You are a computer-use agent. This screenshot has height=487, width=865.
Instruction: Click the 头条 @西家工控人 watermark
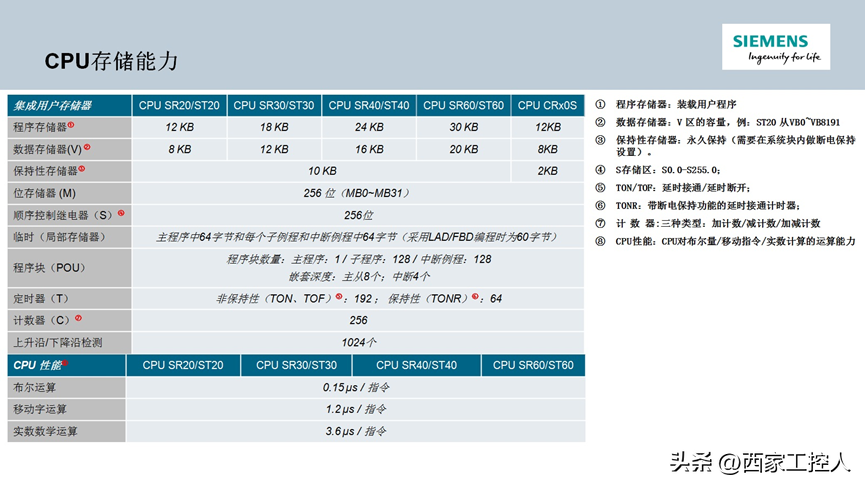(x=760, y=462)
